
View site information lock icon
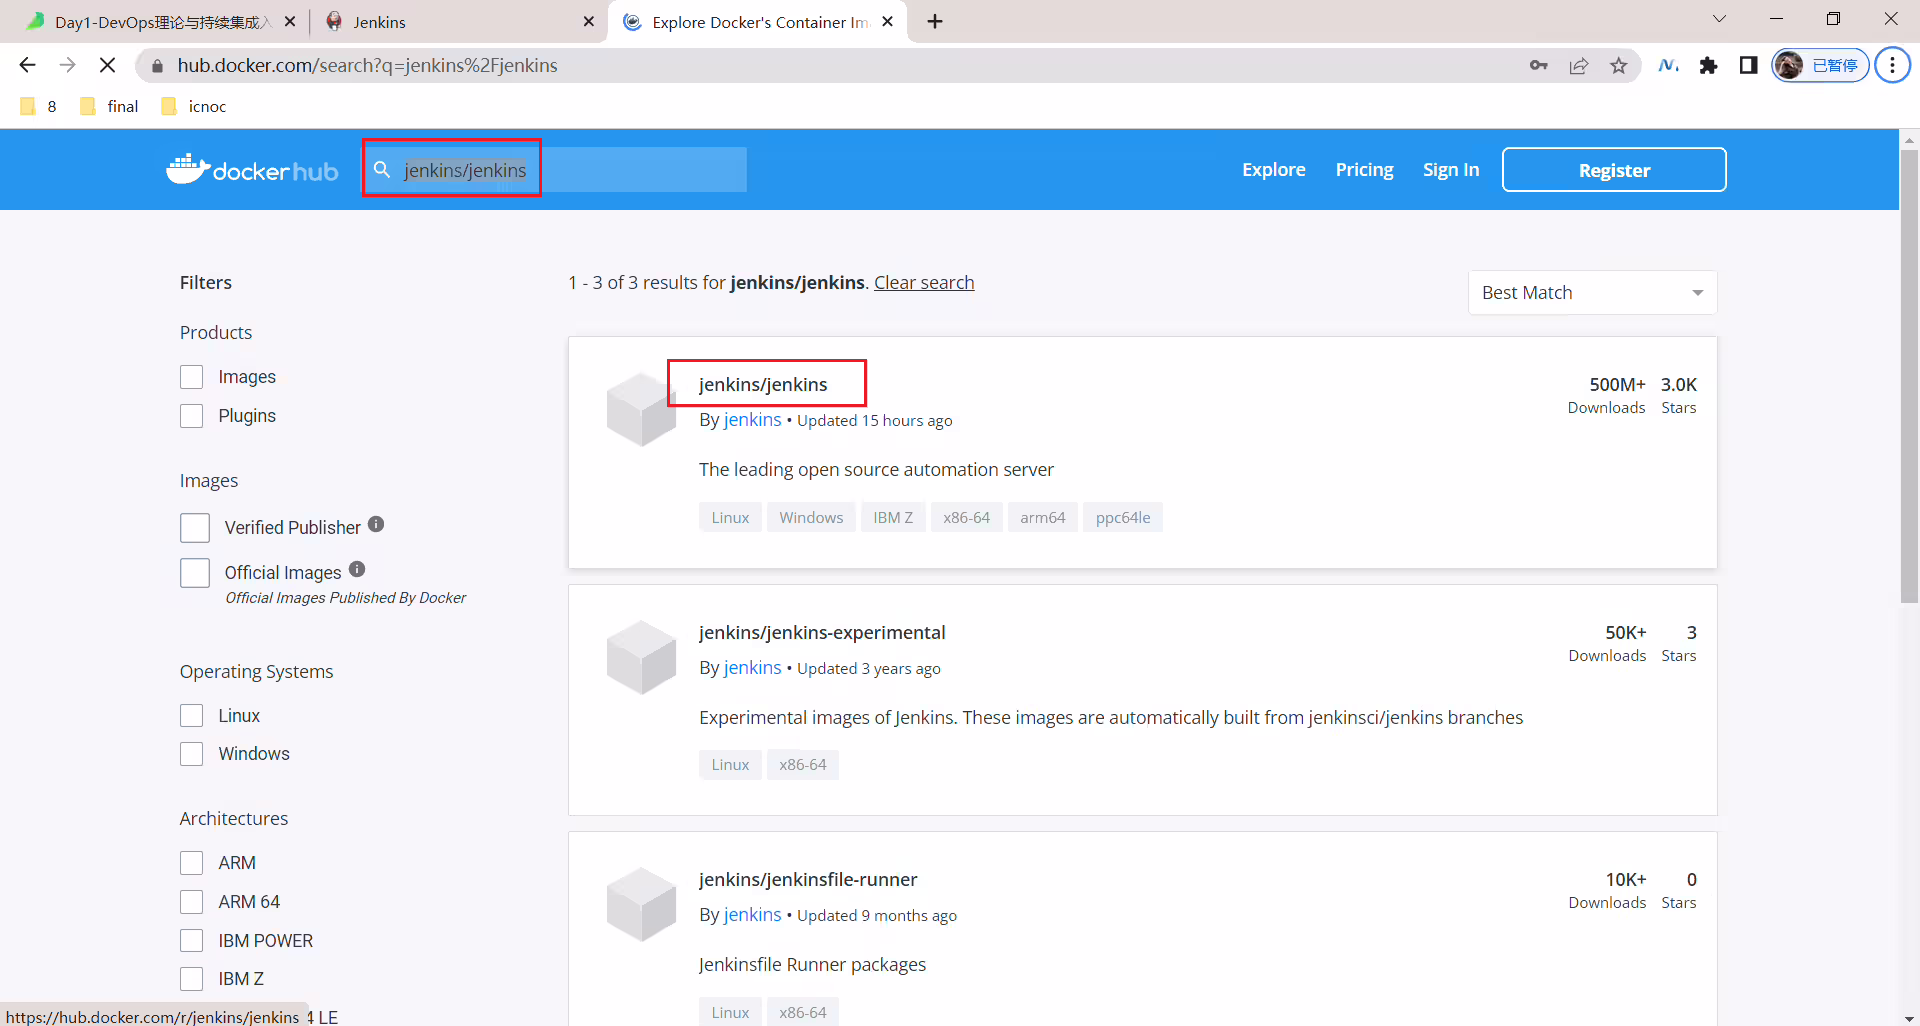(156, 66)
